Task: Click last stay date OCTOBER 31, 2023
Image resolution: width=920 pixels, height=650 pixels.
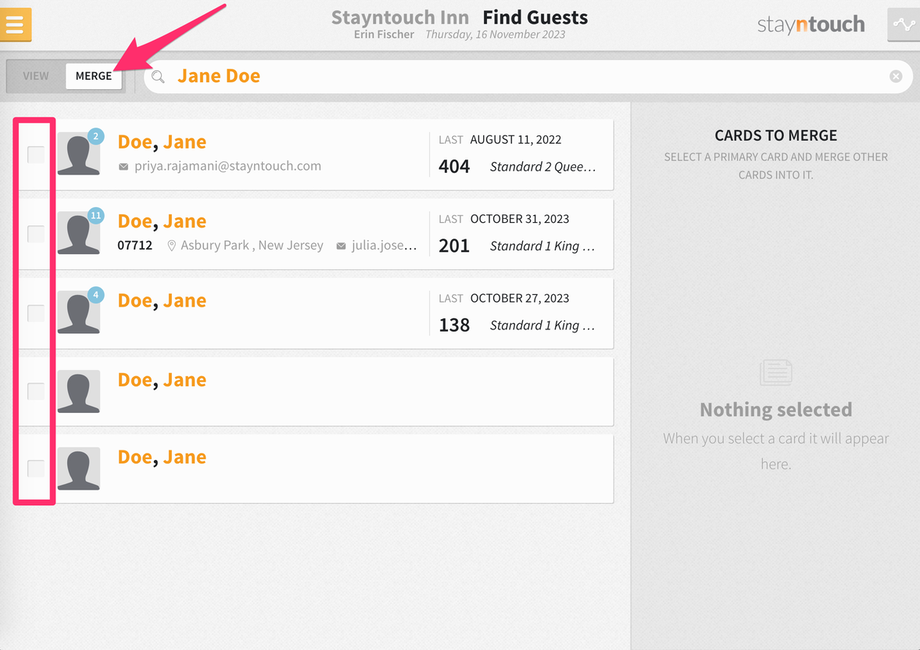Action: 520,219
